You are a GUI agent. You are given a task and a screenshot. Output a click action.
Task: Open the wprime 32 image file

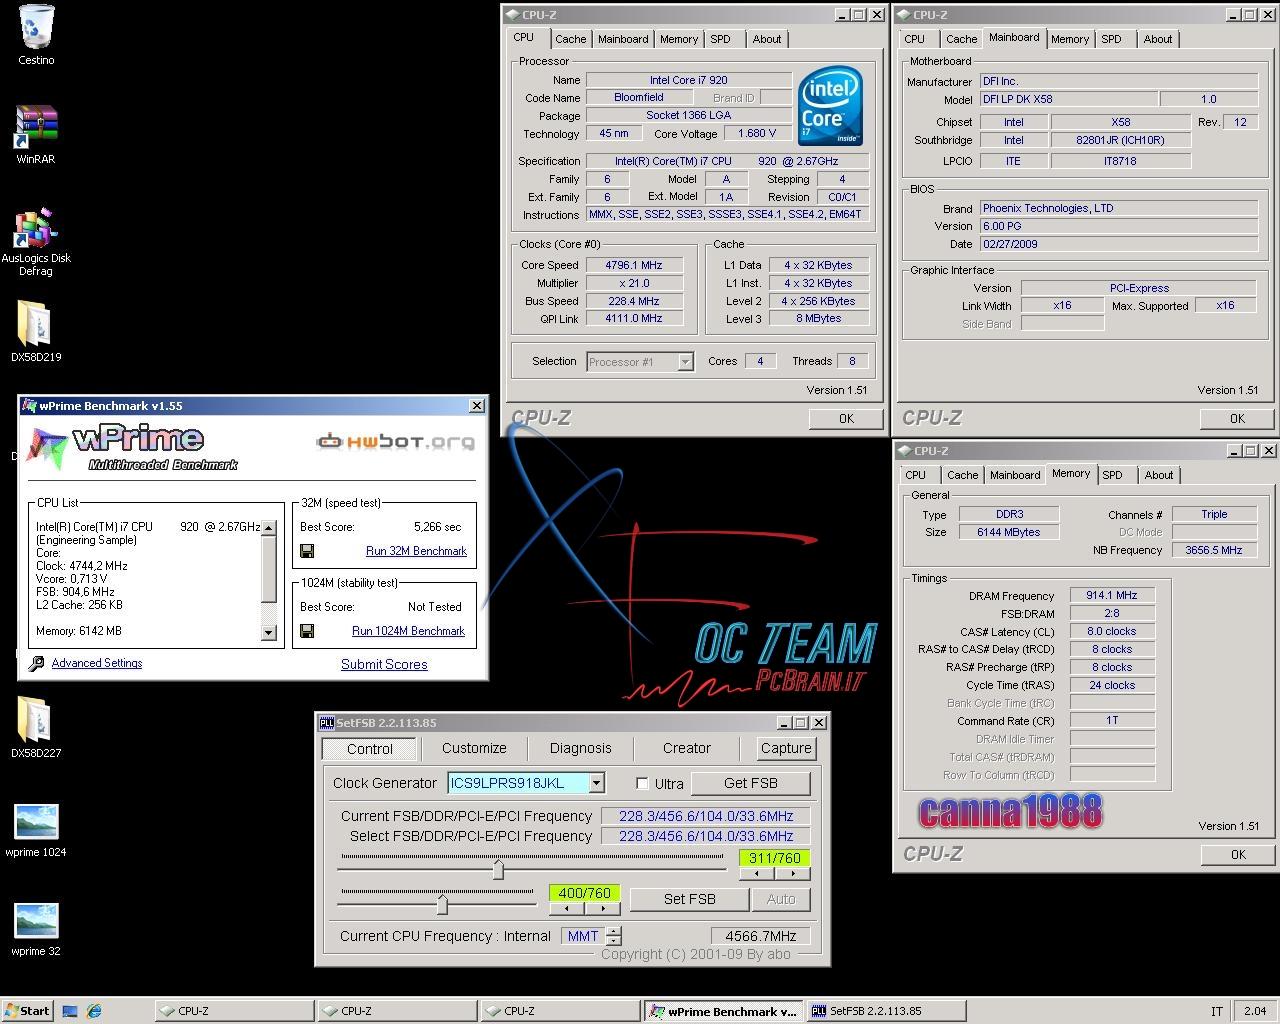(36, 921)
